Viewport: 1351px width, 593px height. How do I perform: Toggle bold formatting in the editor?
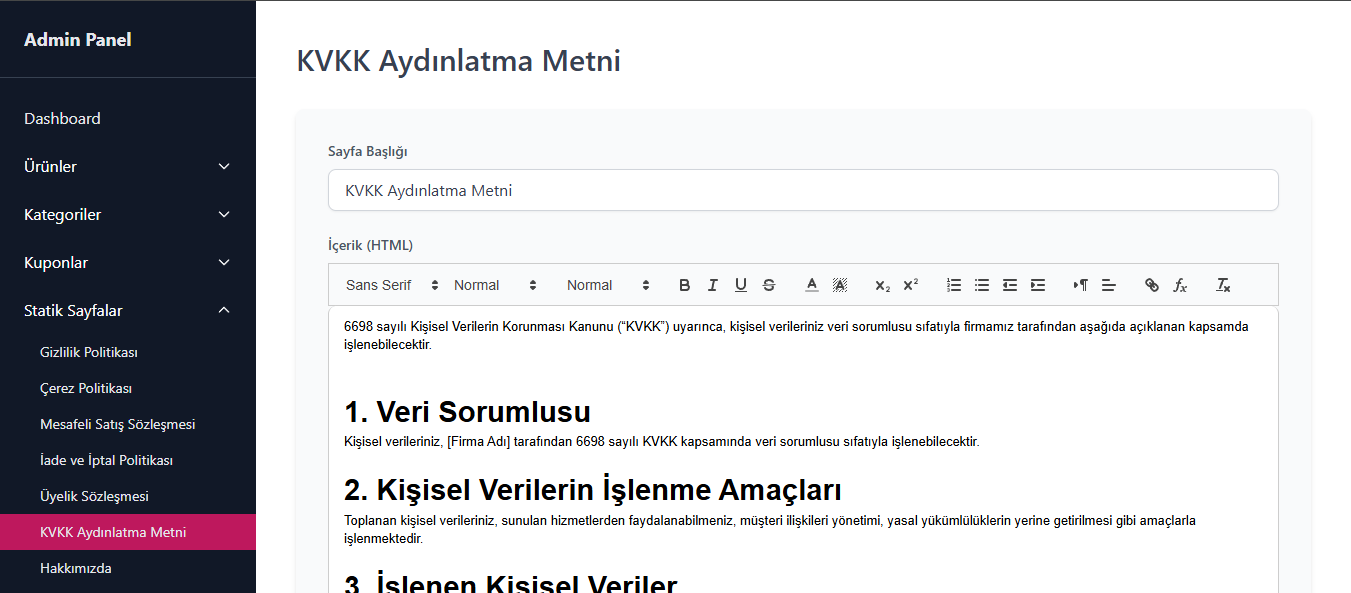[x=684, y=285]
